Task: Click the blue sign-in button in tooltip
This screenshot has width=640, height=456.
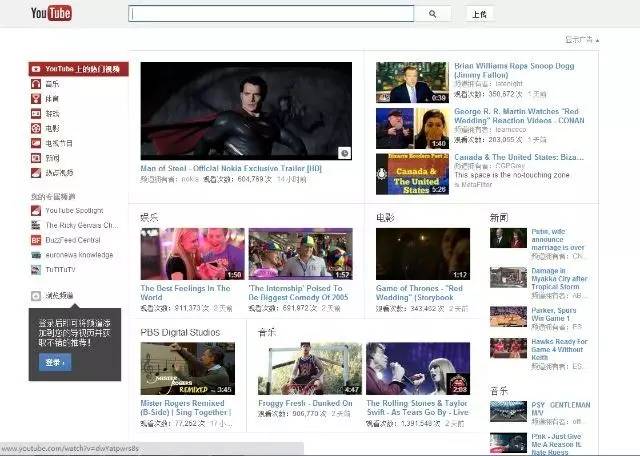Action: point(55,362)
